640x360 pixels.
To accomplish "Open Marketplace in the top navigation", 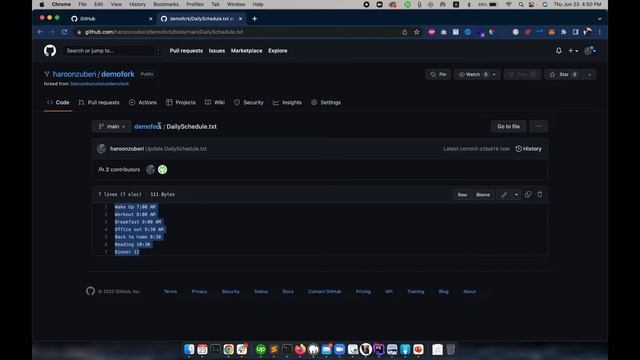I will (247, 51).
